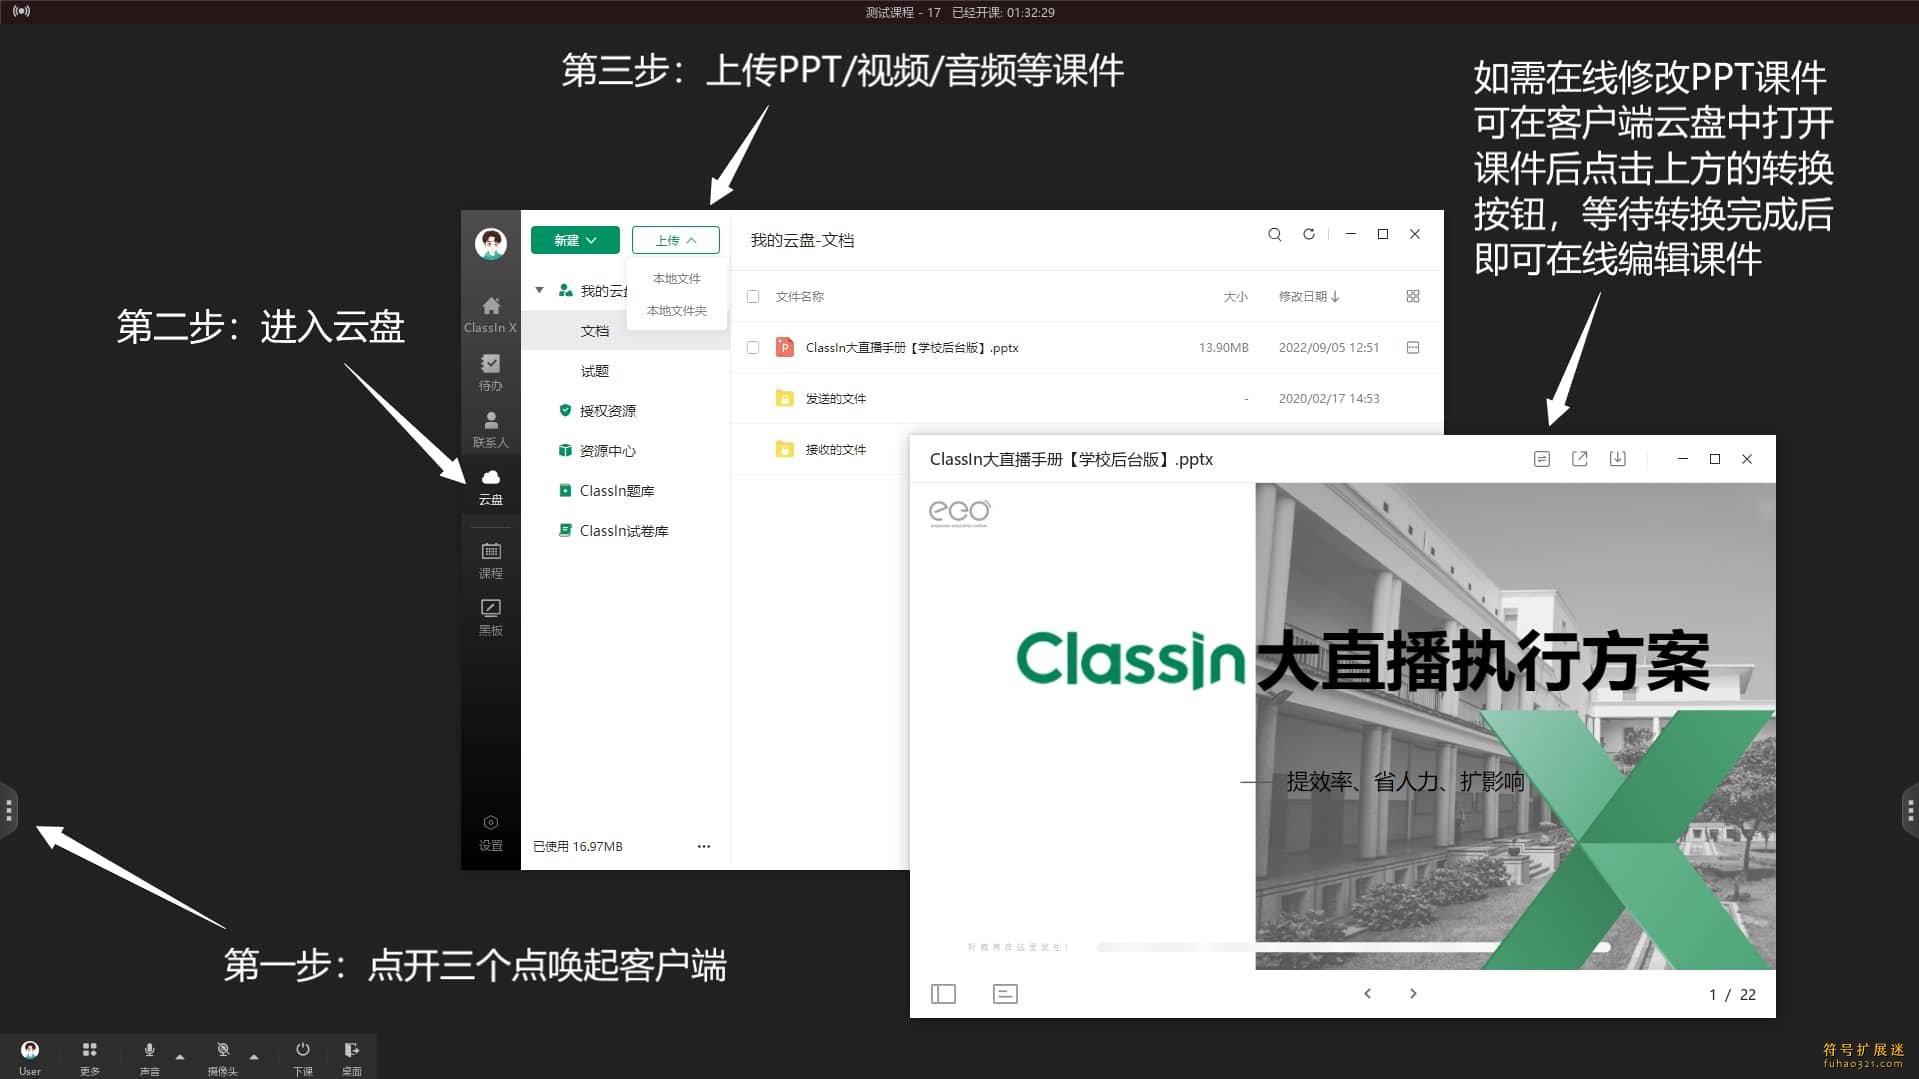Sort by 大小 column header
Image resolution: width=1919 pixels, height=1079 pixels.
[1236, 296]
